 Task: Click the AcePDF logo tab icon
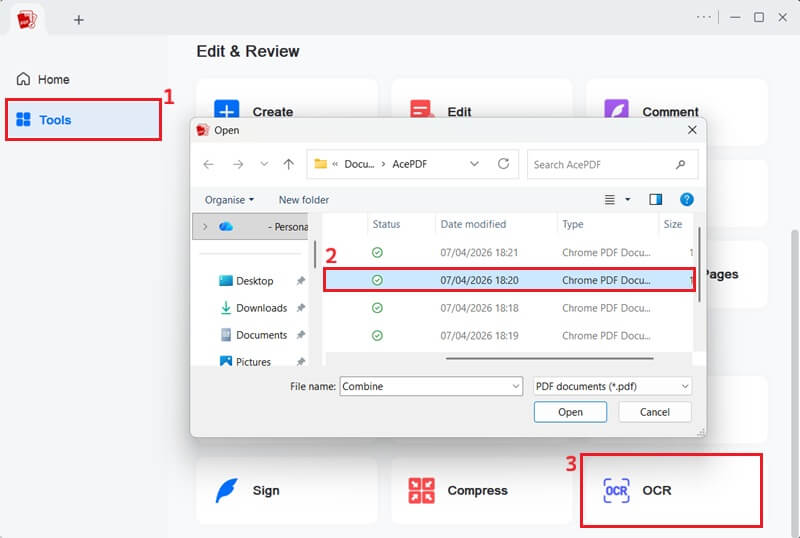pyautogui.click(x=27, y=19)
